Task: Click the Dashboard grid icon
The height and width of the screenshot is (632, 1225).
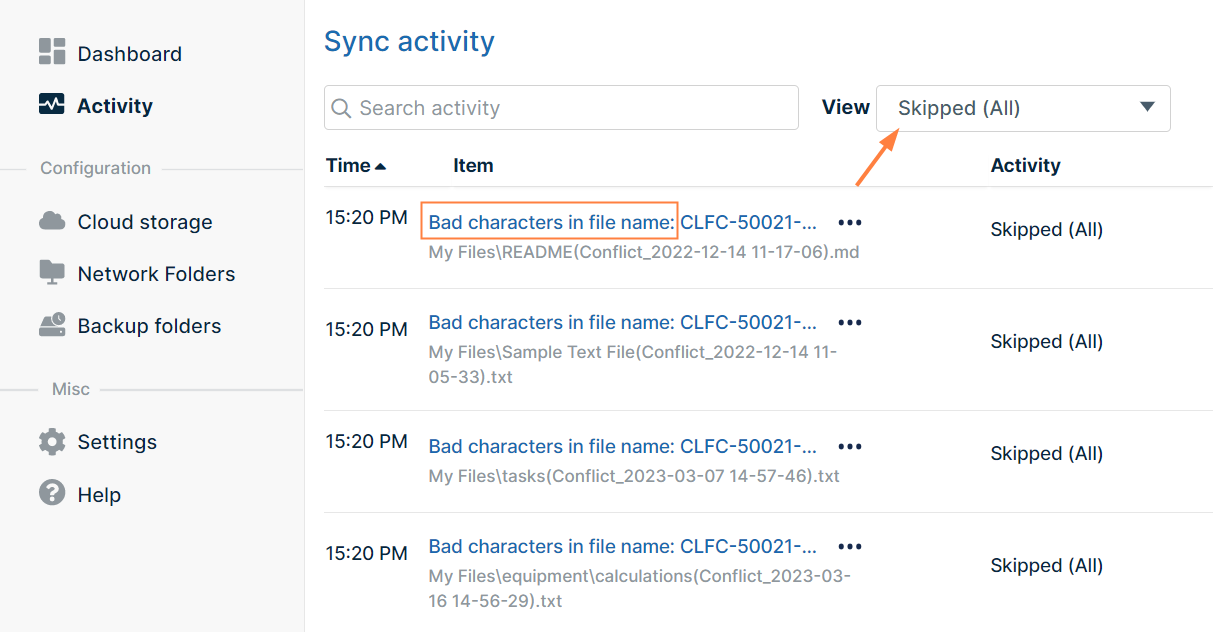Action: coord(52,52)
